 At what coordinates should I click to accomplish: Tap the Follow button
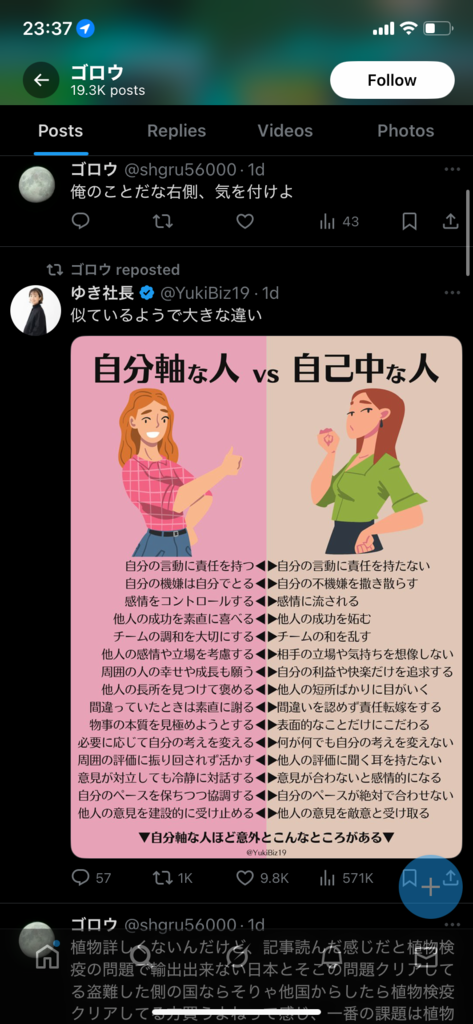[x=392, y=80]
